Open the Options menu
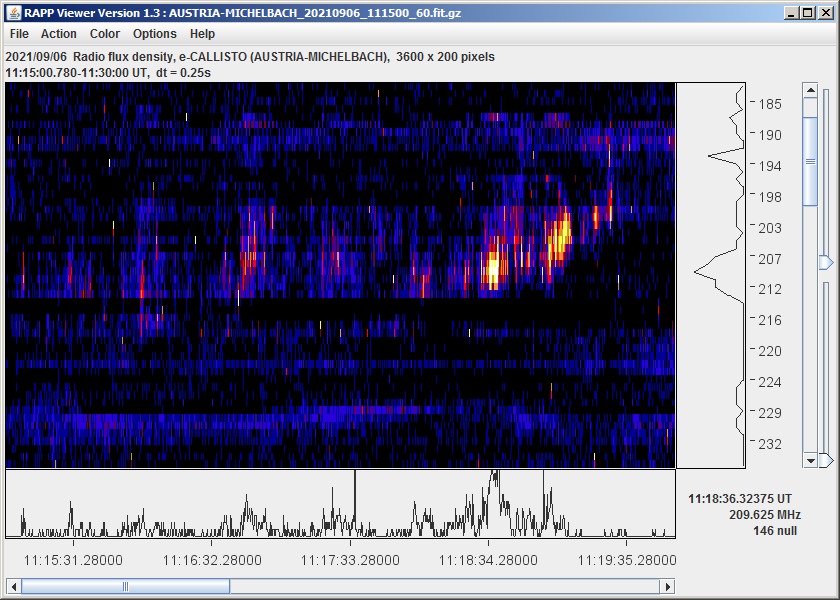The height and width of the screenshot is (600, 840). (x=155, y=34)
